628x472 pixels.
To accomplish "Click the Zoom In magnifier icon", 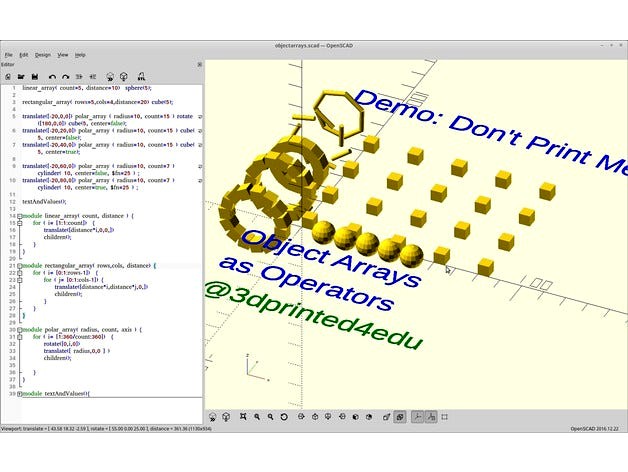I will click(x=257, y=417).
